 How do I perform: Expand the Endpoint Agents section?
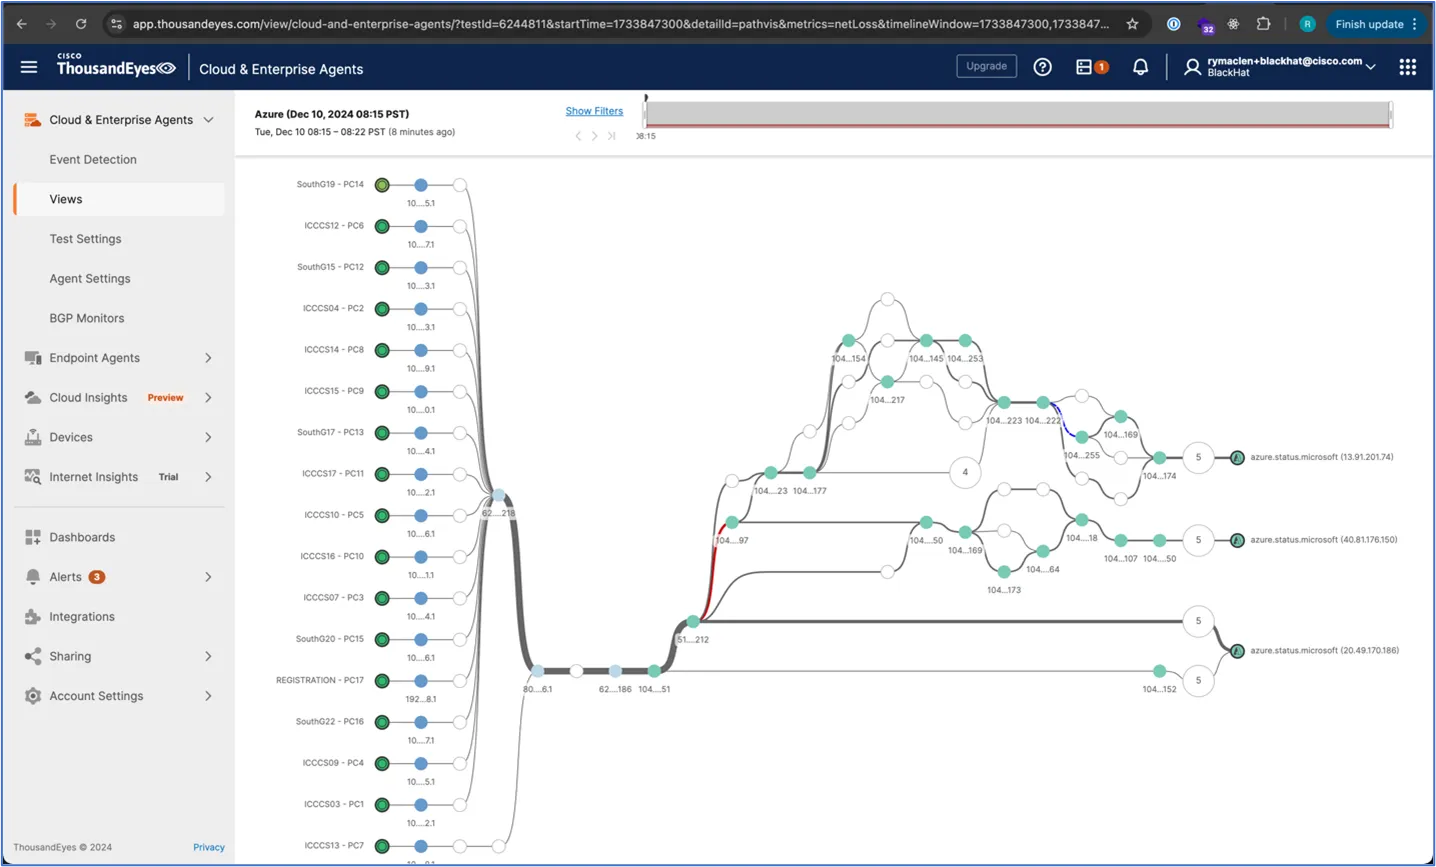[208, 358]
